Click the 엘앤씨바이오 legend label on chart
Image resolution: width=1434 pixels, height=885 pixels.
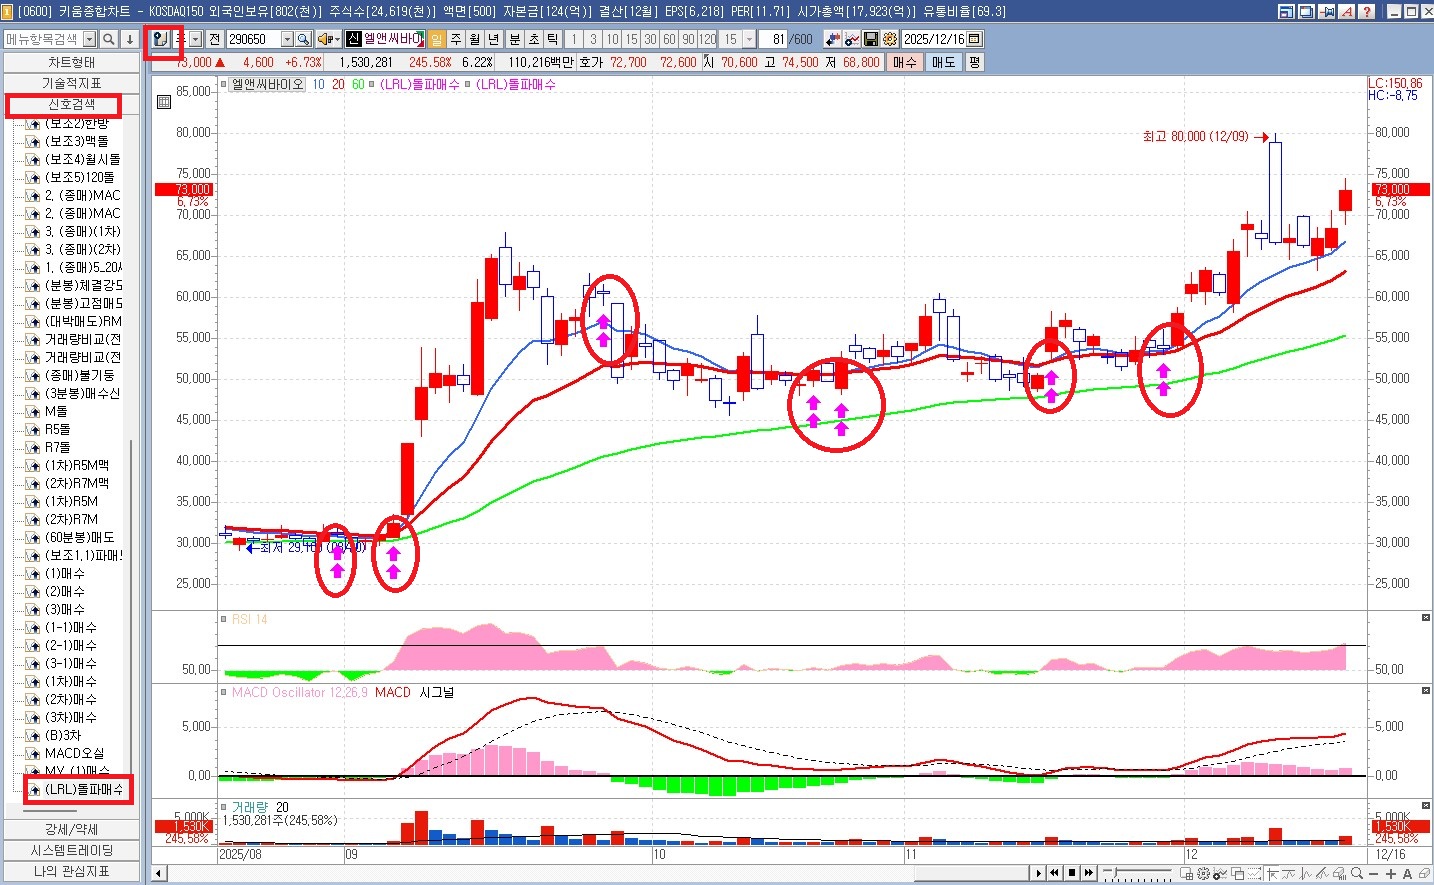point(267,84)
